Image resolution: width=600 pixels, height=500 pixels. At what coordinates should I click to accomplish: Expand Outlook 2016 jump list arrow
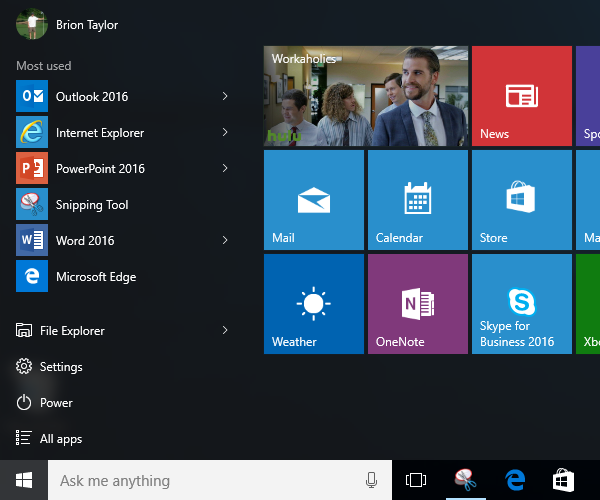pyautogui.click(x=225, y=96)
